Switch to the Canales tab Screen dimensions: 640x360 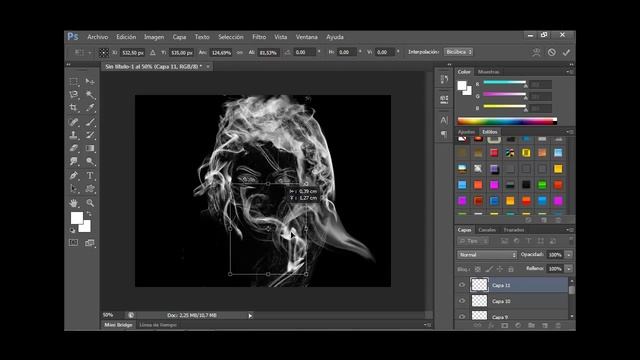[x=487, y=230]
